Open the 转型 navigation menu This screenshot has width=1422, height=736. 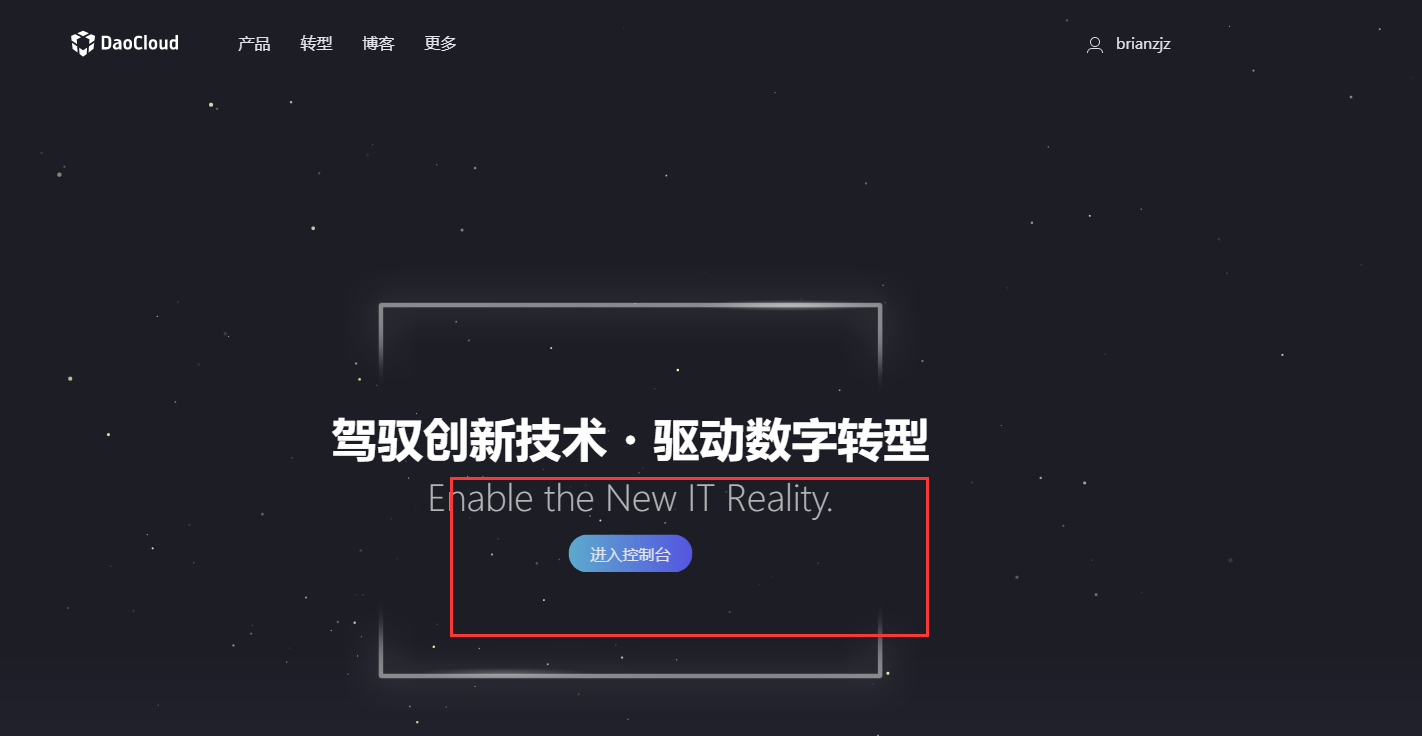pyautogui.click(x=316, y=44)
